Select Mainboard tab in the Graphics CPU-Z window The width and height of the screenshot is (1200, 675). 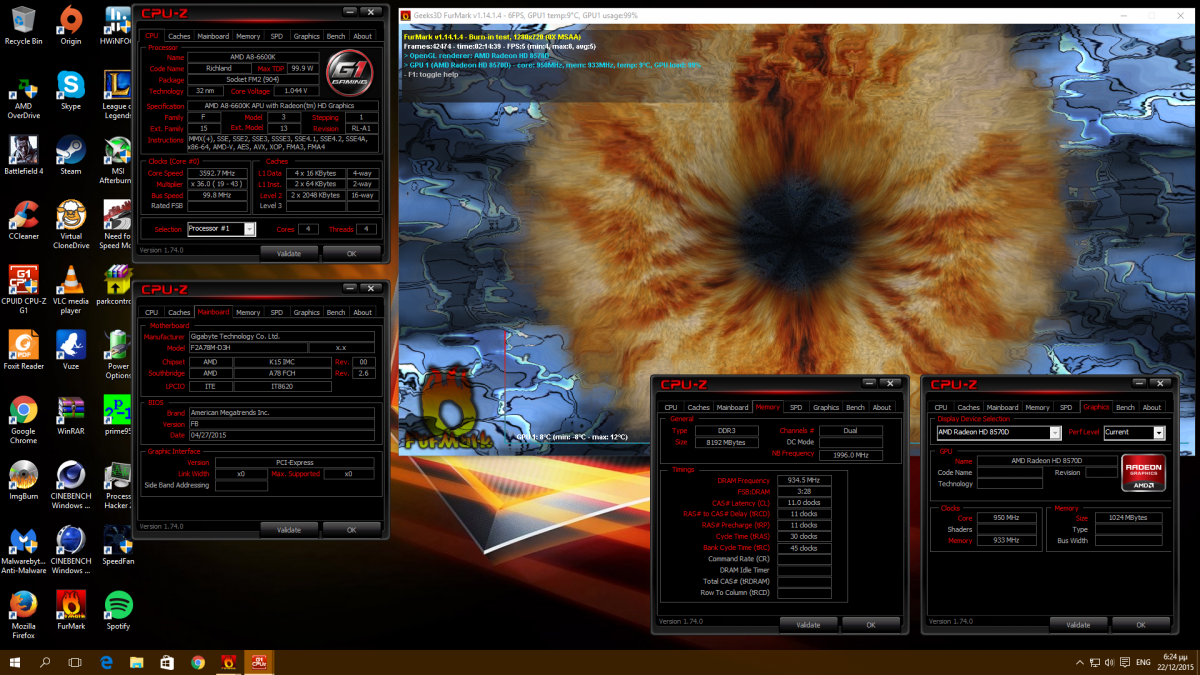[x=1002, y=407]
